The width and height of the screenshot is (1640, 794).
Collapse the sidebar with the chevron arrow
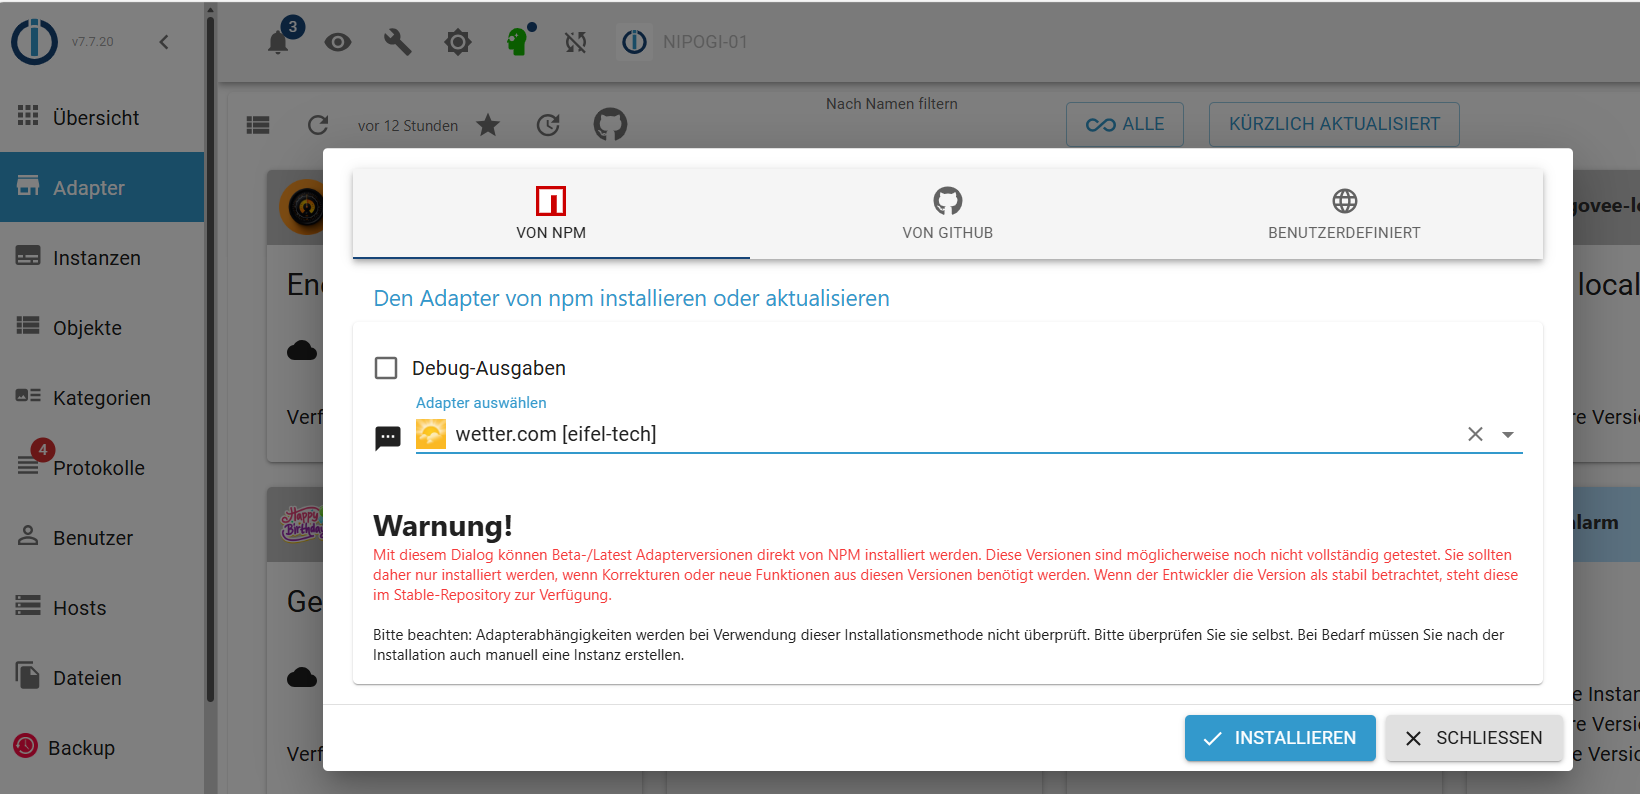pyautogui.click(x=164, y=42)
